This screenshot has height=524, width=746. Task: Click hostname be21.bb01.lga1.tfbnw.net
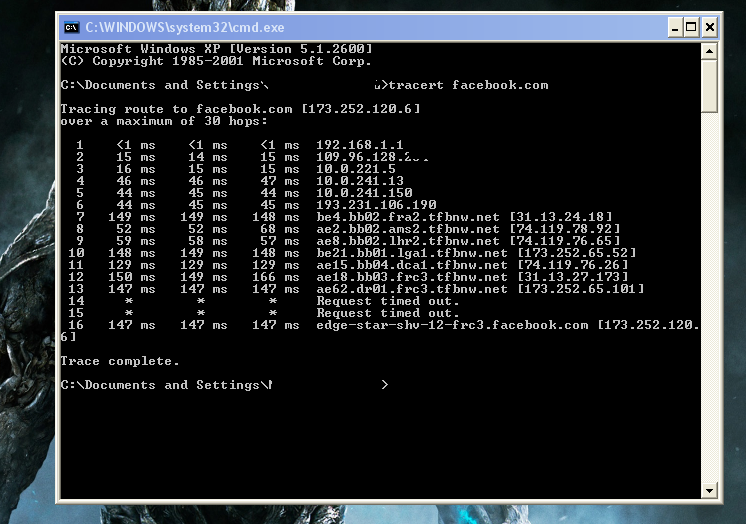[412, 253]
